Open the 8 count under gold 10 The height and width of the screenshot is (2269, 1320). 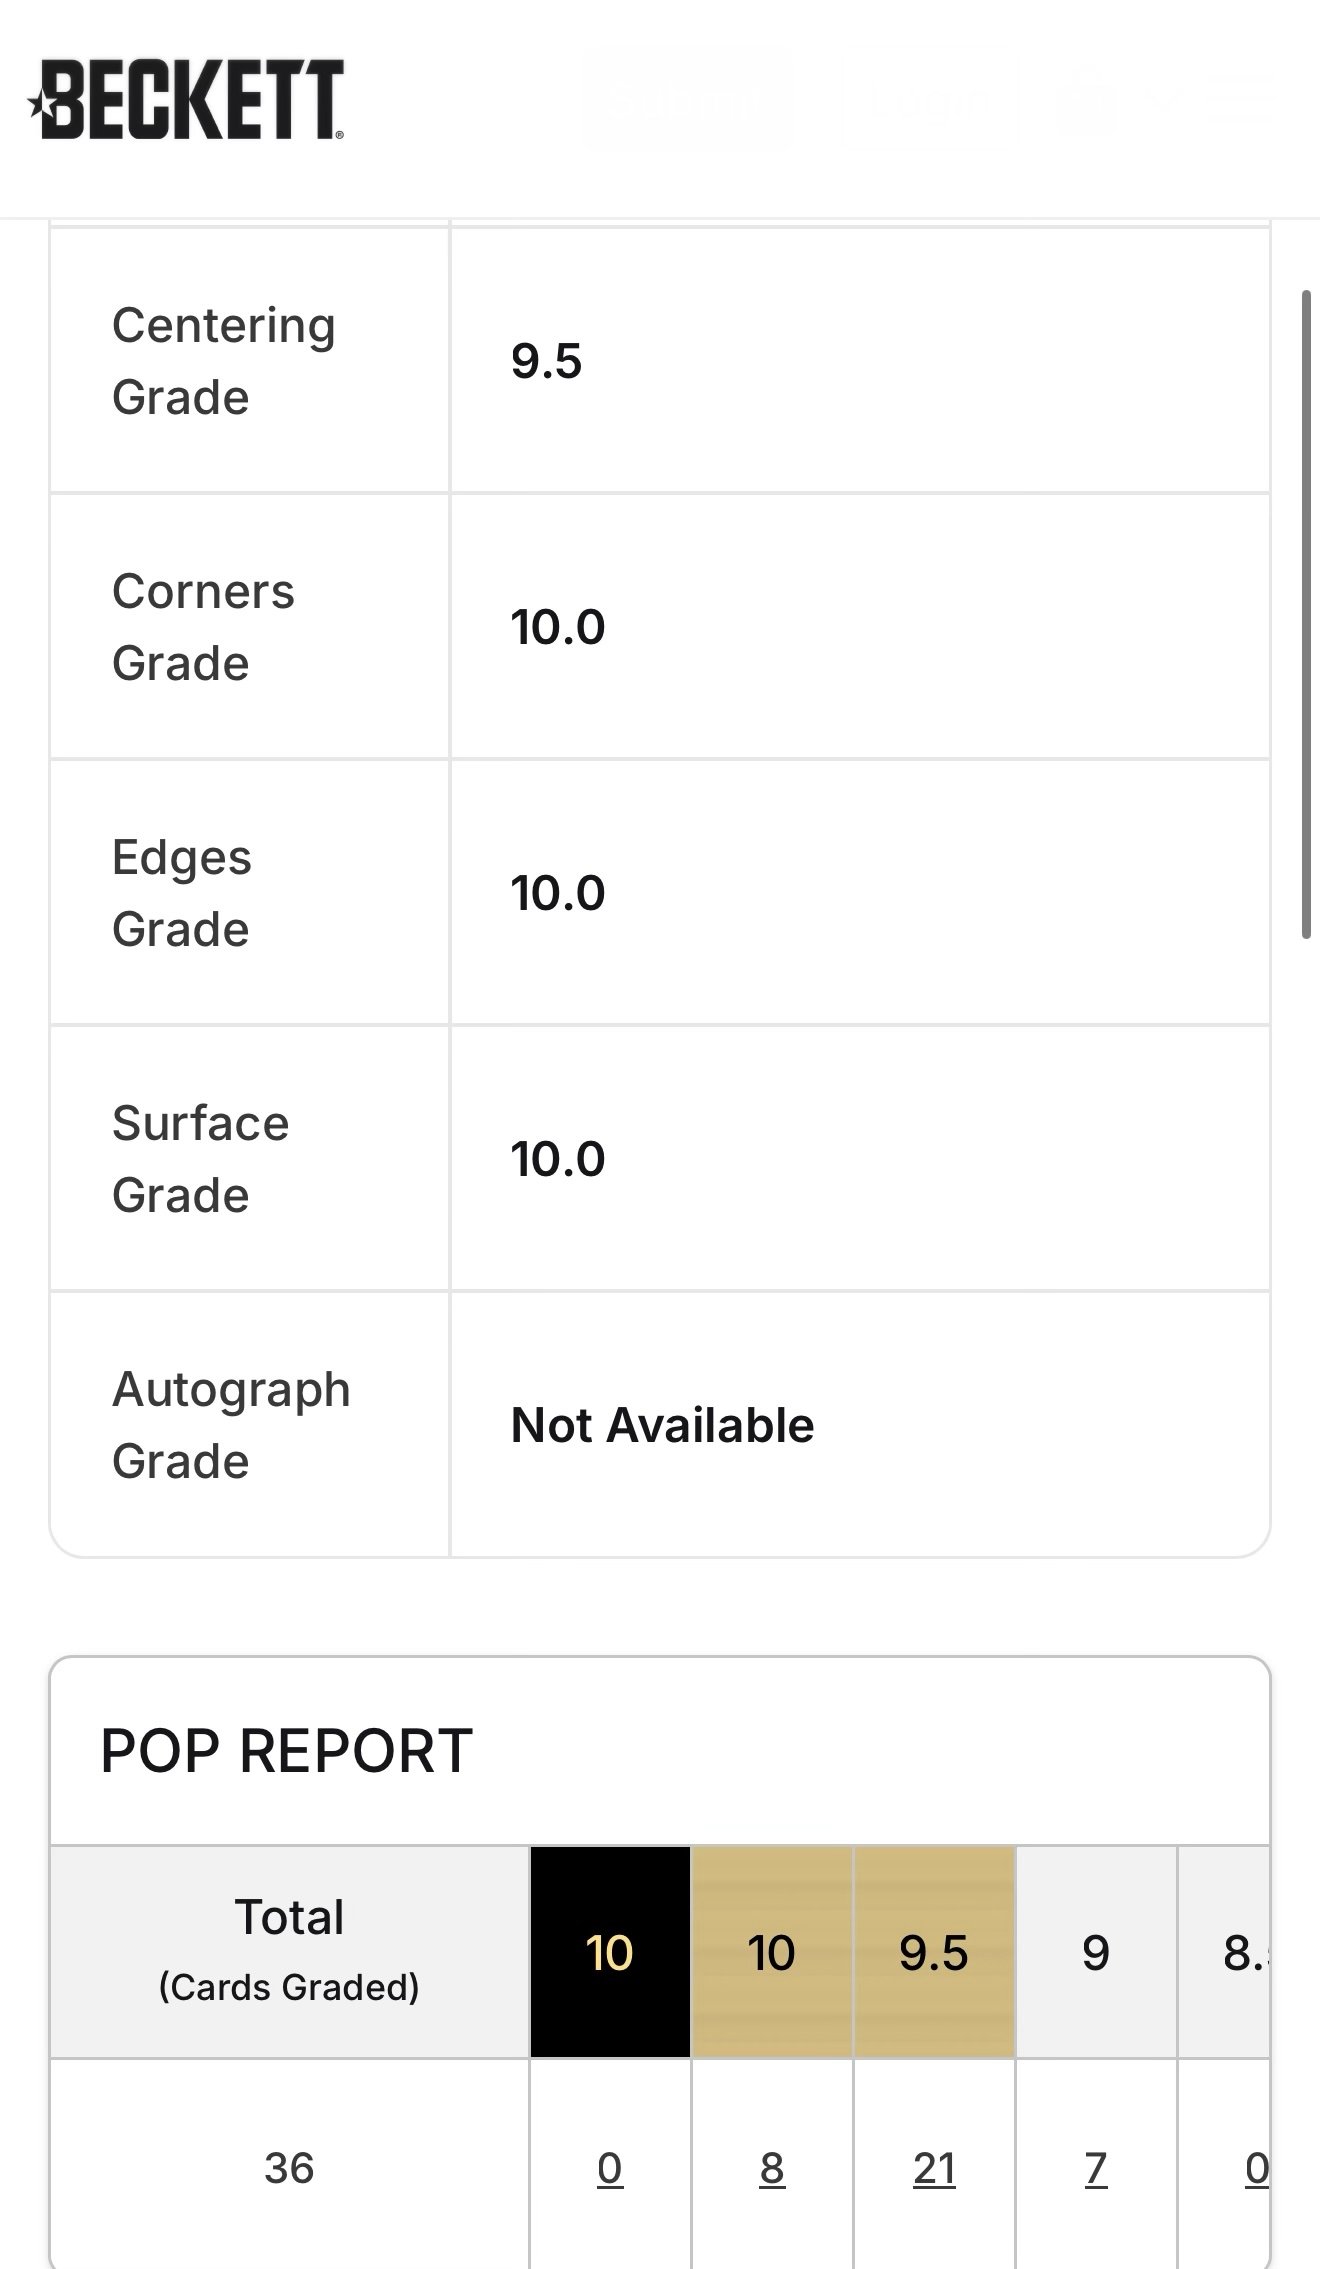pyautogui.click(x=772, y=2169)
